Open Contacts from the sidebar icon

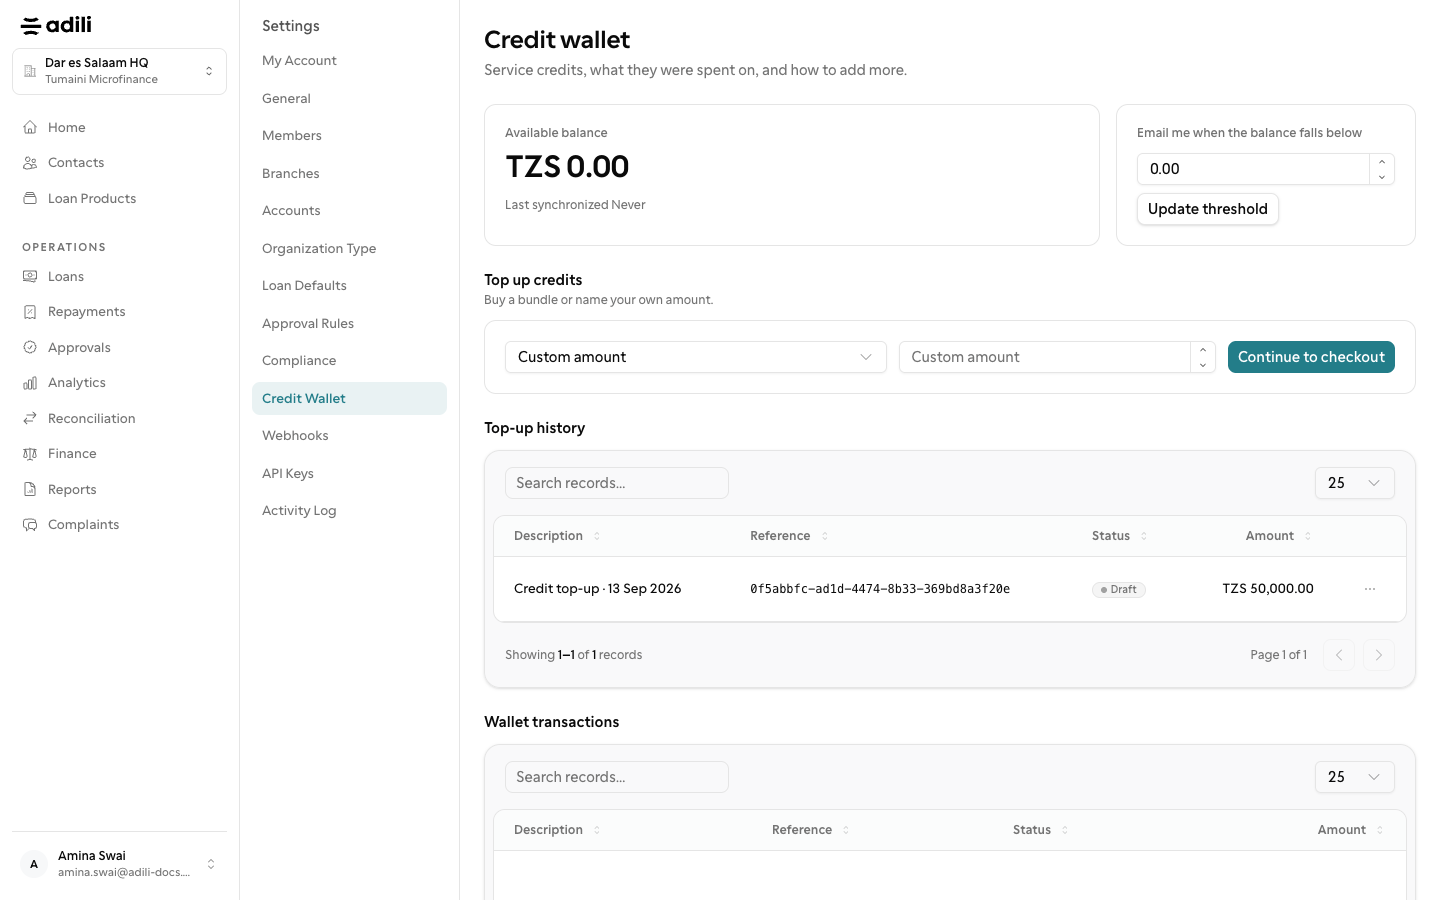[x=30, y=163]
